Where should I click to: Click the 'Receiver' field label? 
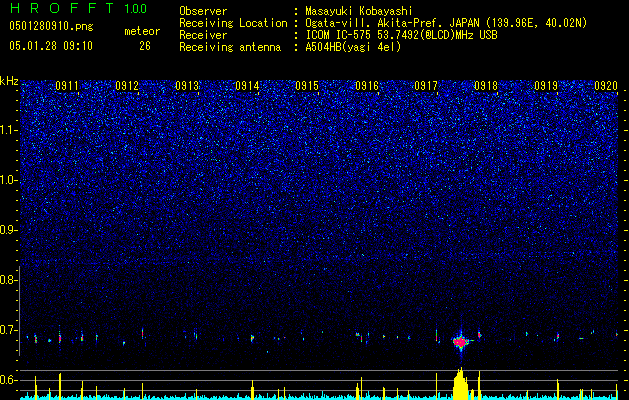click(203, 35)
